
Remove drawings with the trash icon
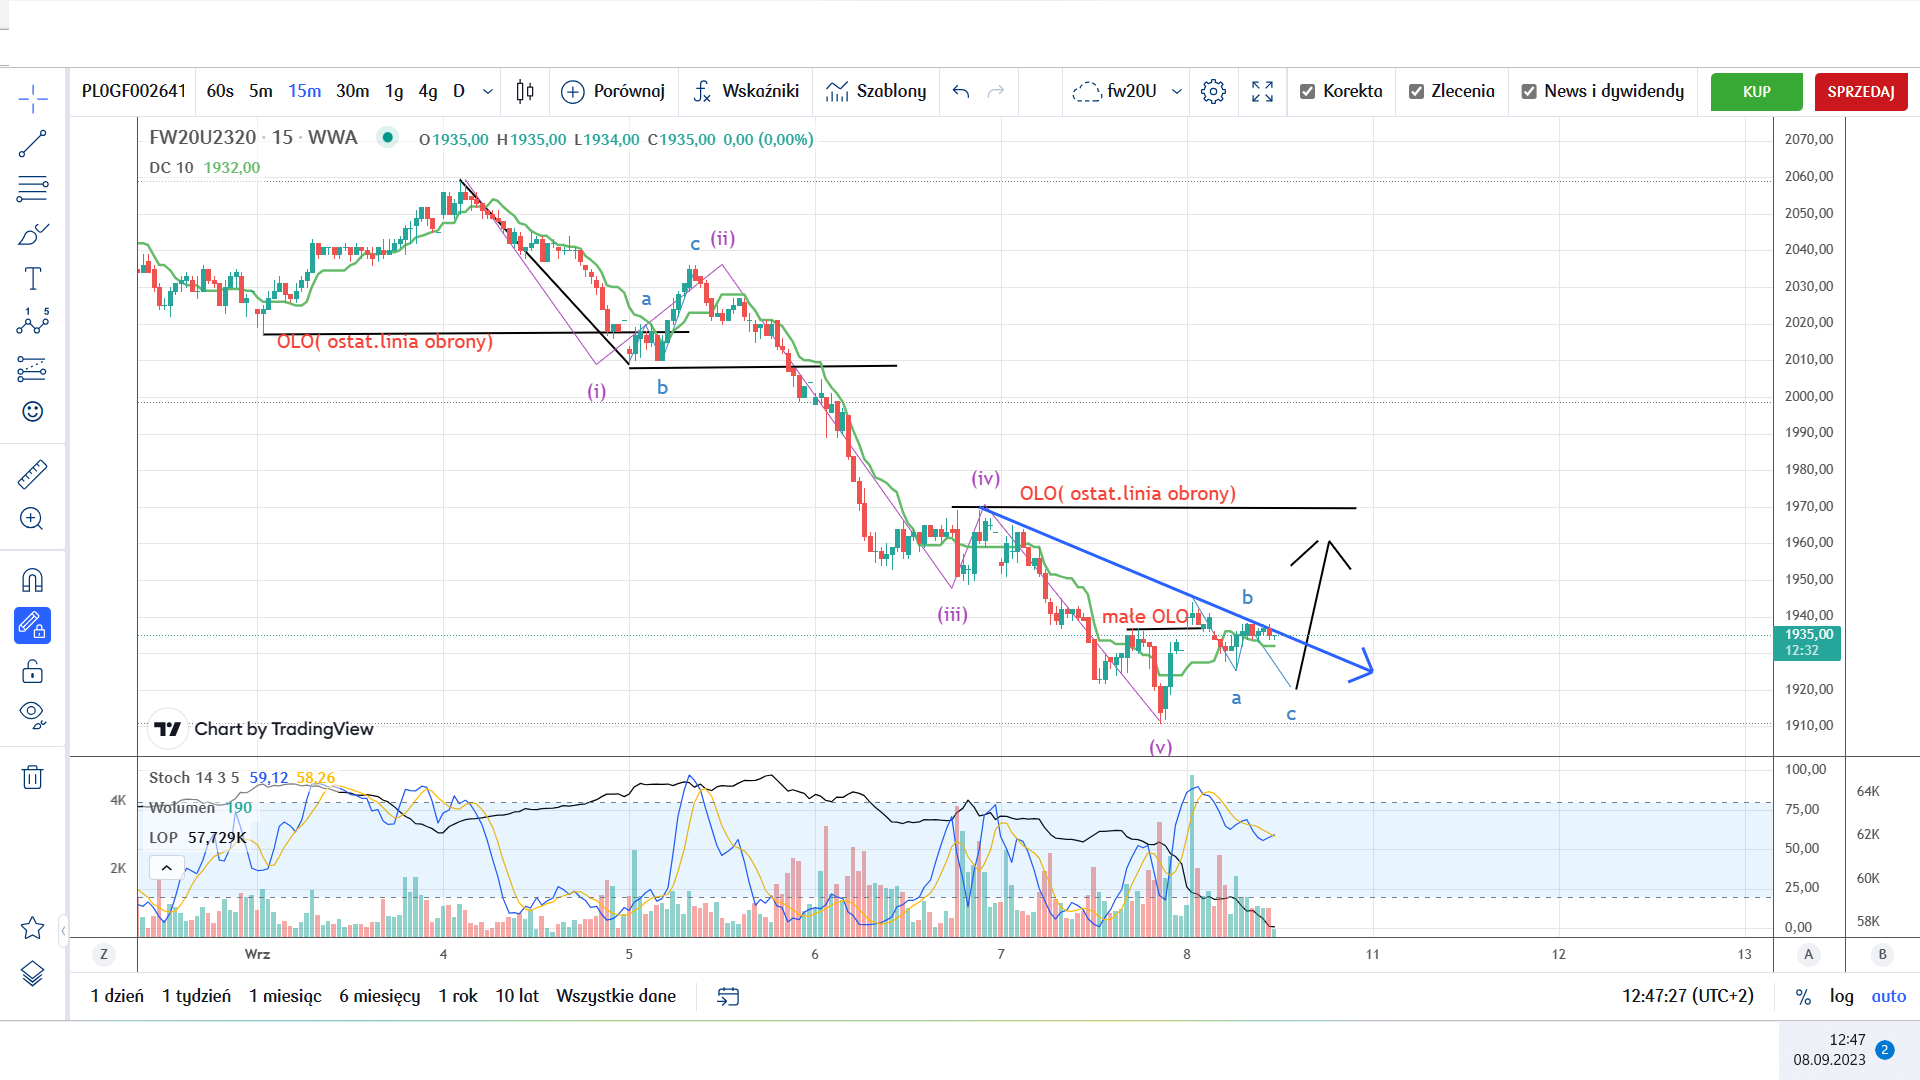coord(33,777)
